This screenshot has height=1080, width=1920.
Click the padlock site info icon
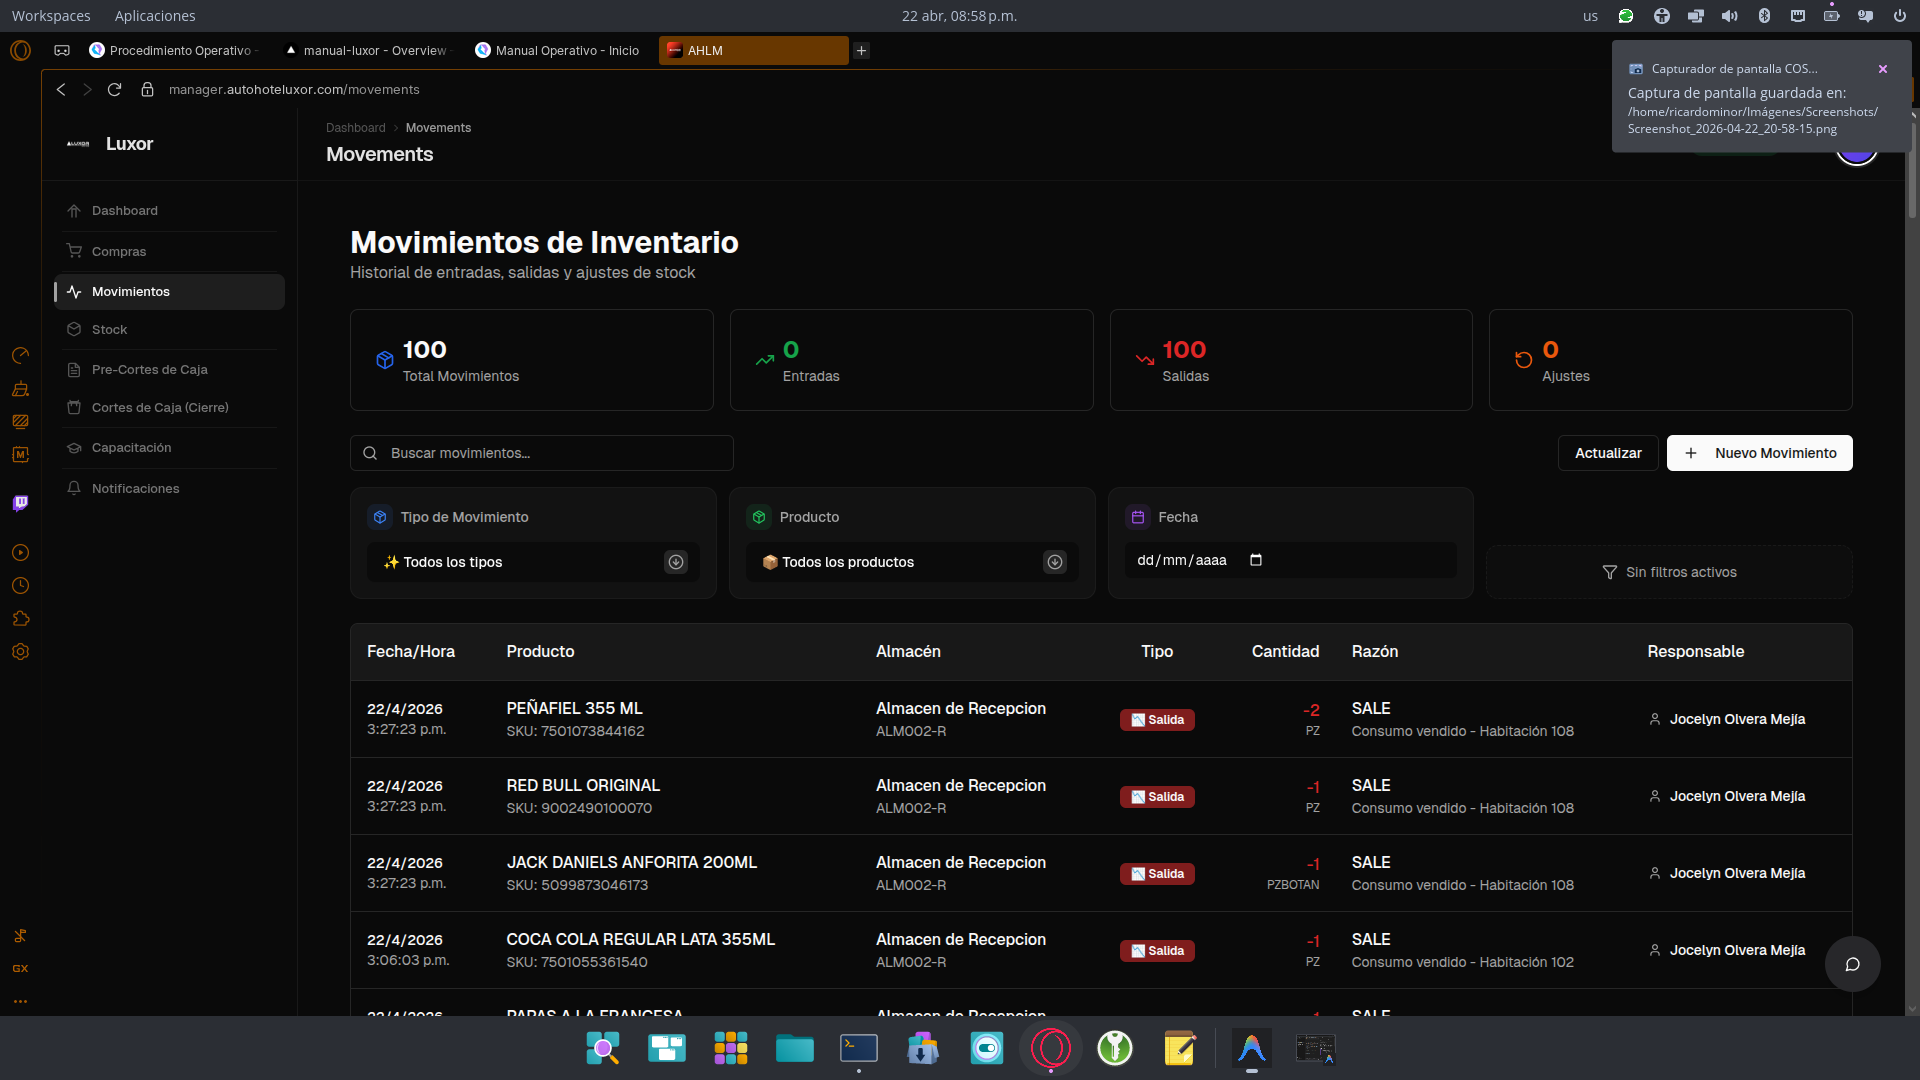tap(147, 90)
